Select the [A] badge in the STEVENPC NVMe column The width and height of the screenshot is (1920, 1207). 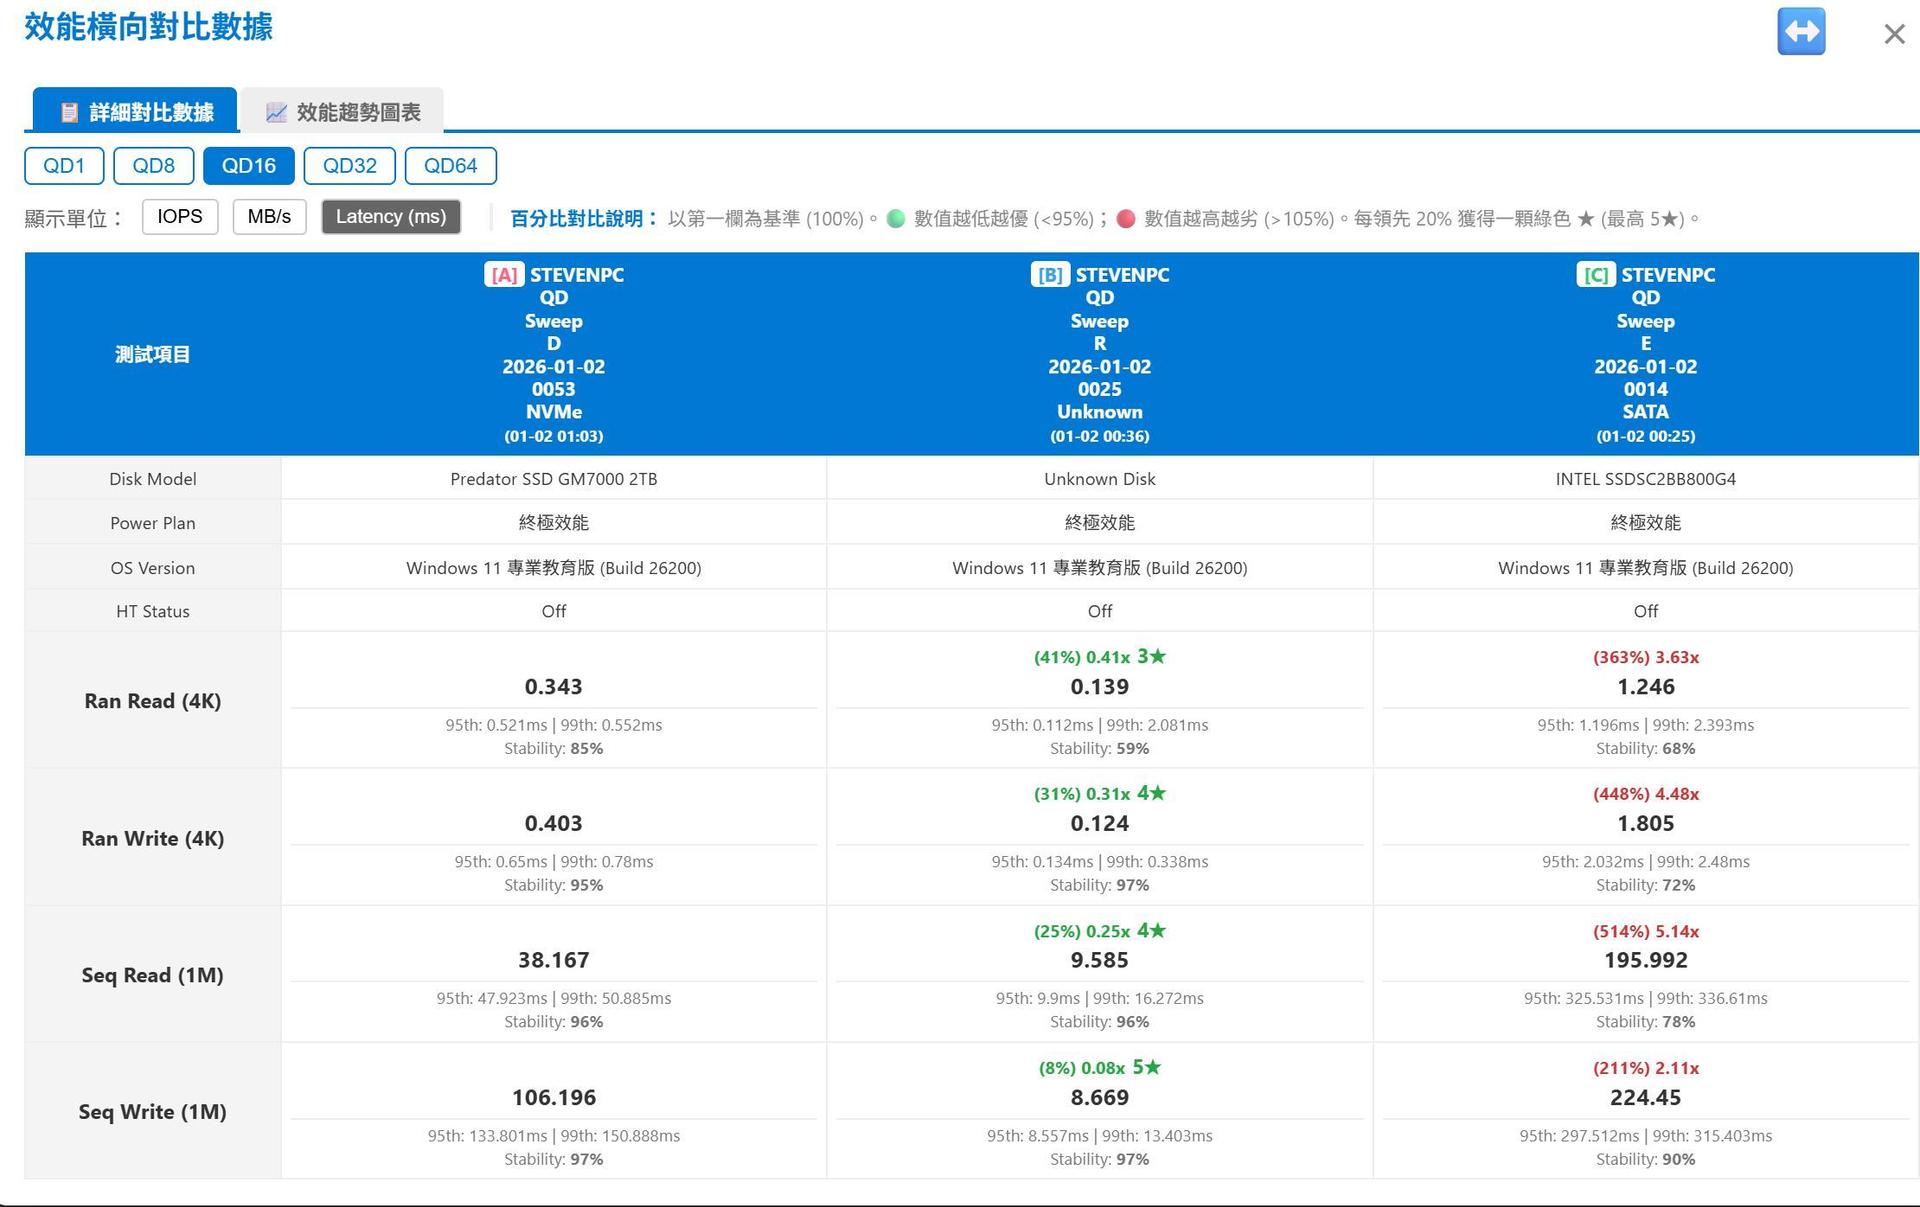[504, 274]
